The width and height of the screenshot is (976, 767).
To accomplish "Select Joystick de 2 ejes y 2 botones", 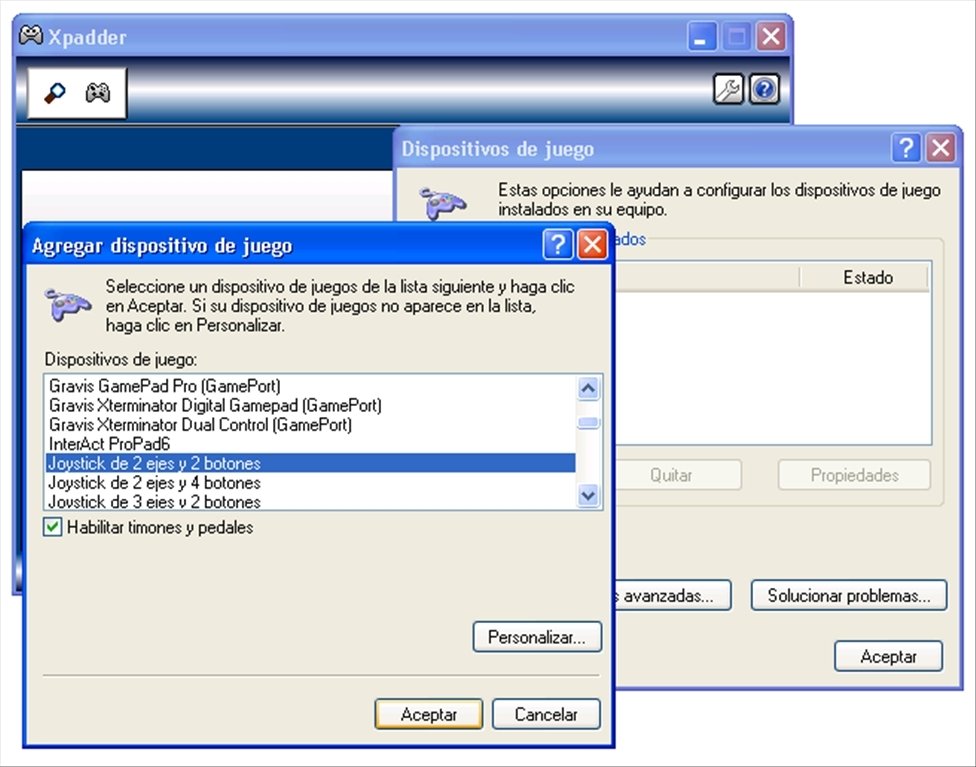I will point(310,463).
